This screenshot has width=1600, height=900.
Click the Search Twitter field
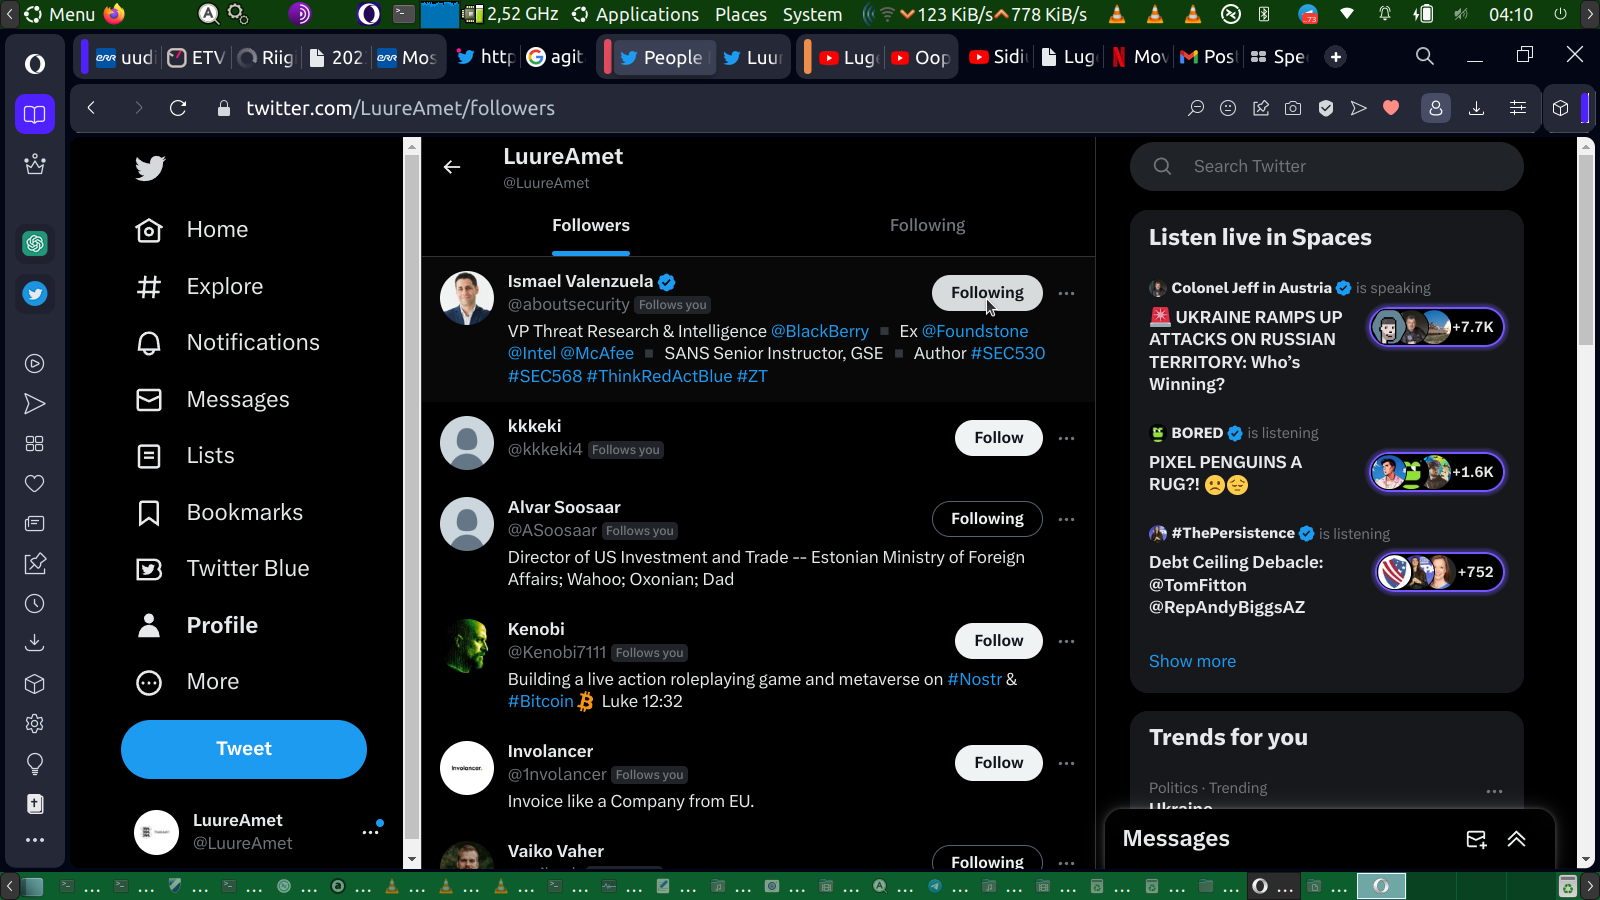click(x=1327, y=167)
